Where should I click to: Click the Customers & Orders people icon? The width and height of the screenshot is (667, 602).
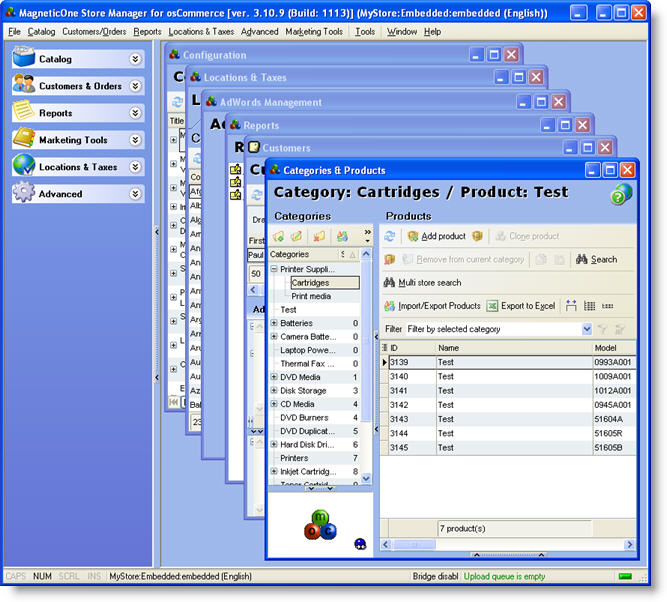23,84
